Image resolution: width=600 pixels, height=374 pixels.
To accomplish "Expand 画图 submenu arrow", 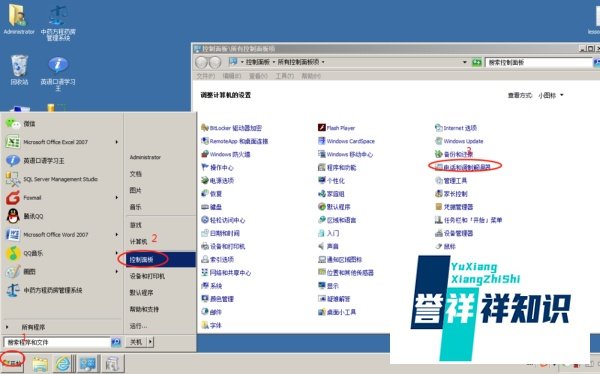I will [117, 271].
